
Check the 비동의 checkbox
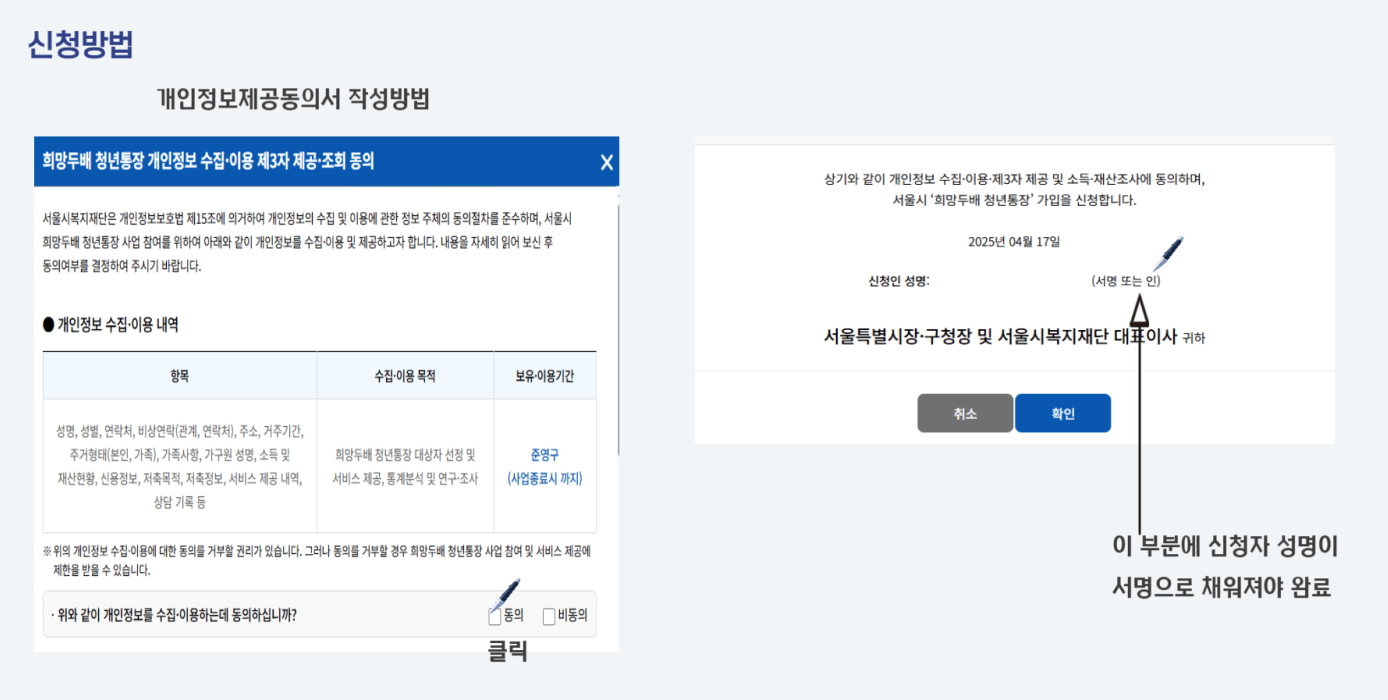[548, 617]
